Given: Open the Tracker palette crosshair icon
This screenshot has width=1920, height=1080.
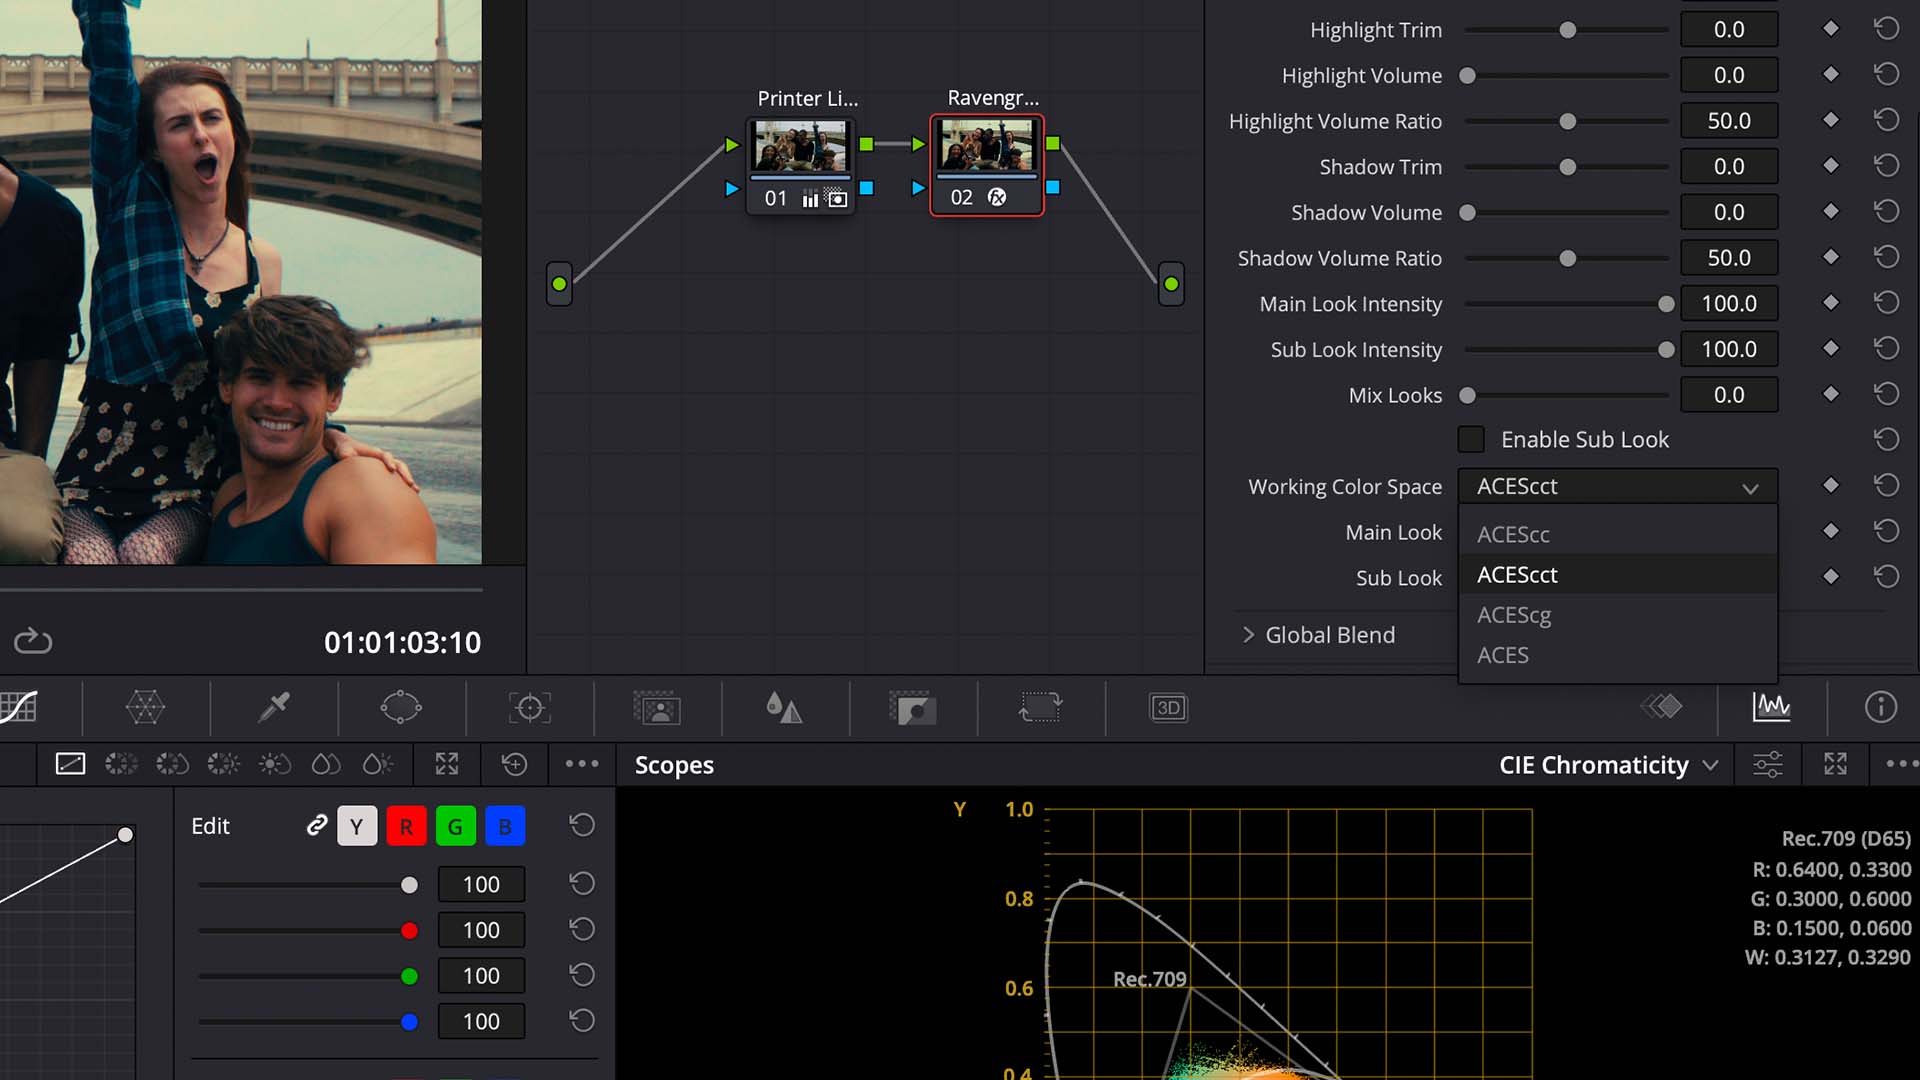Looking at the screenshot, I should (x=529, y=708).
